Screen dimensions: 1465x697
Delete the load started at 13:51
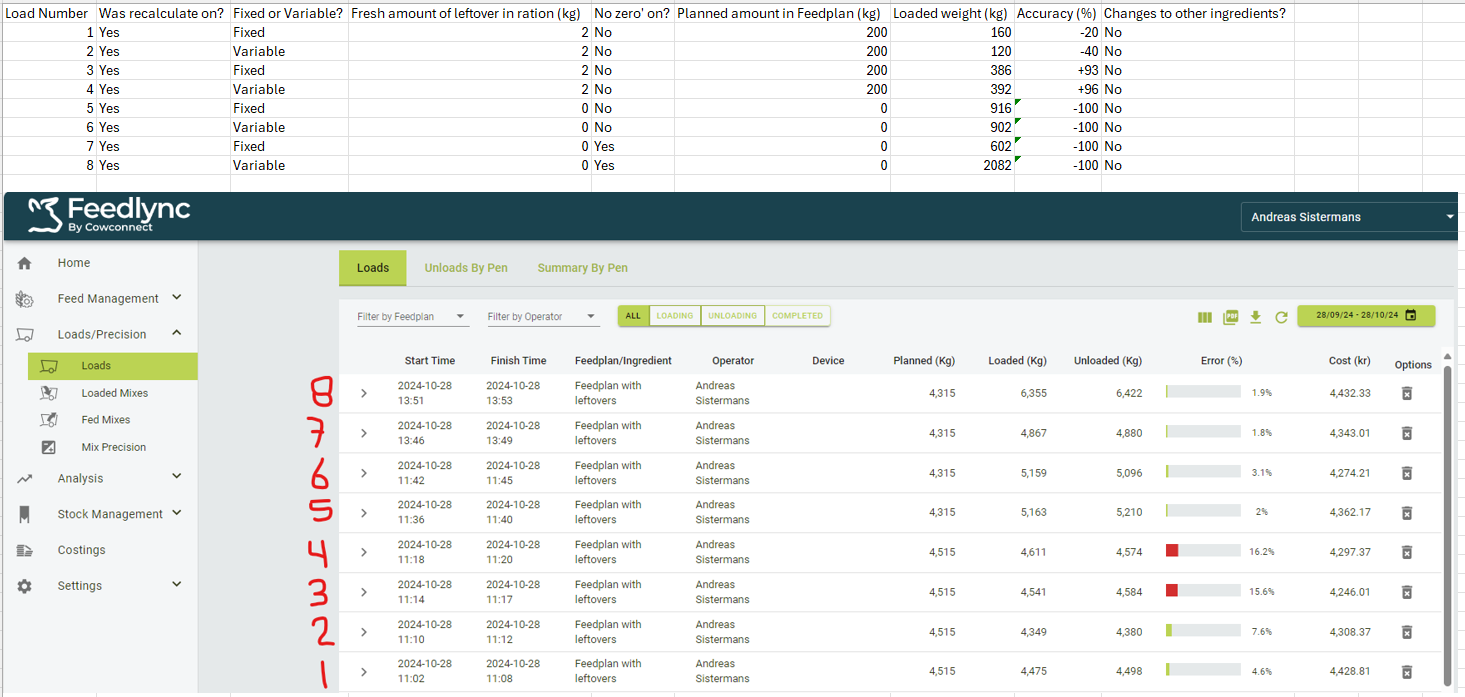(1406, 394)
